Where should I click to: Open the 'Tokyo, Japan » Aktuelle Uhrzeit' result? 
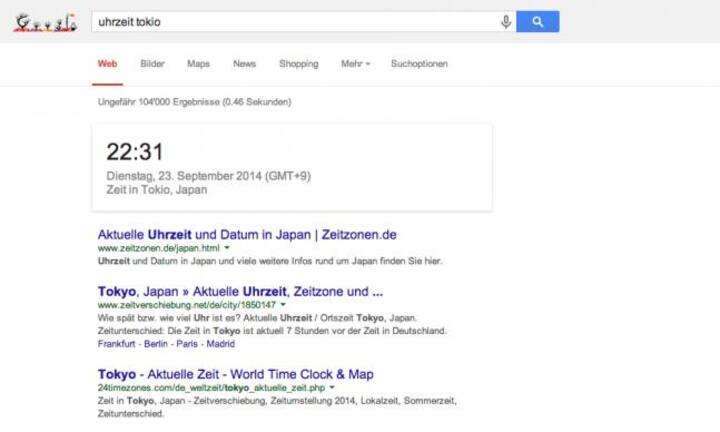240,293
